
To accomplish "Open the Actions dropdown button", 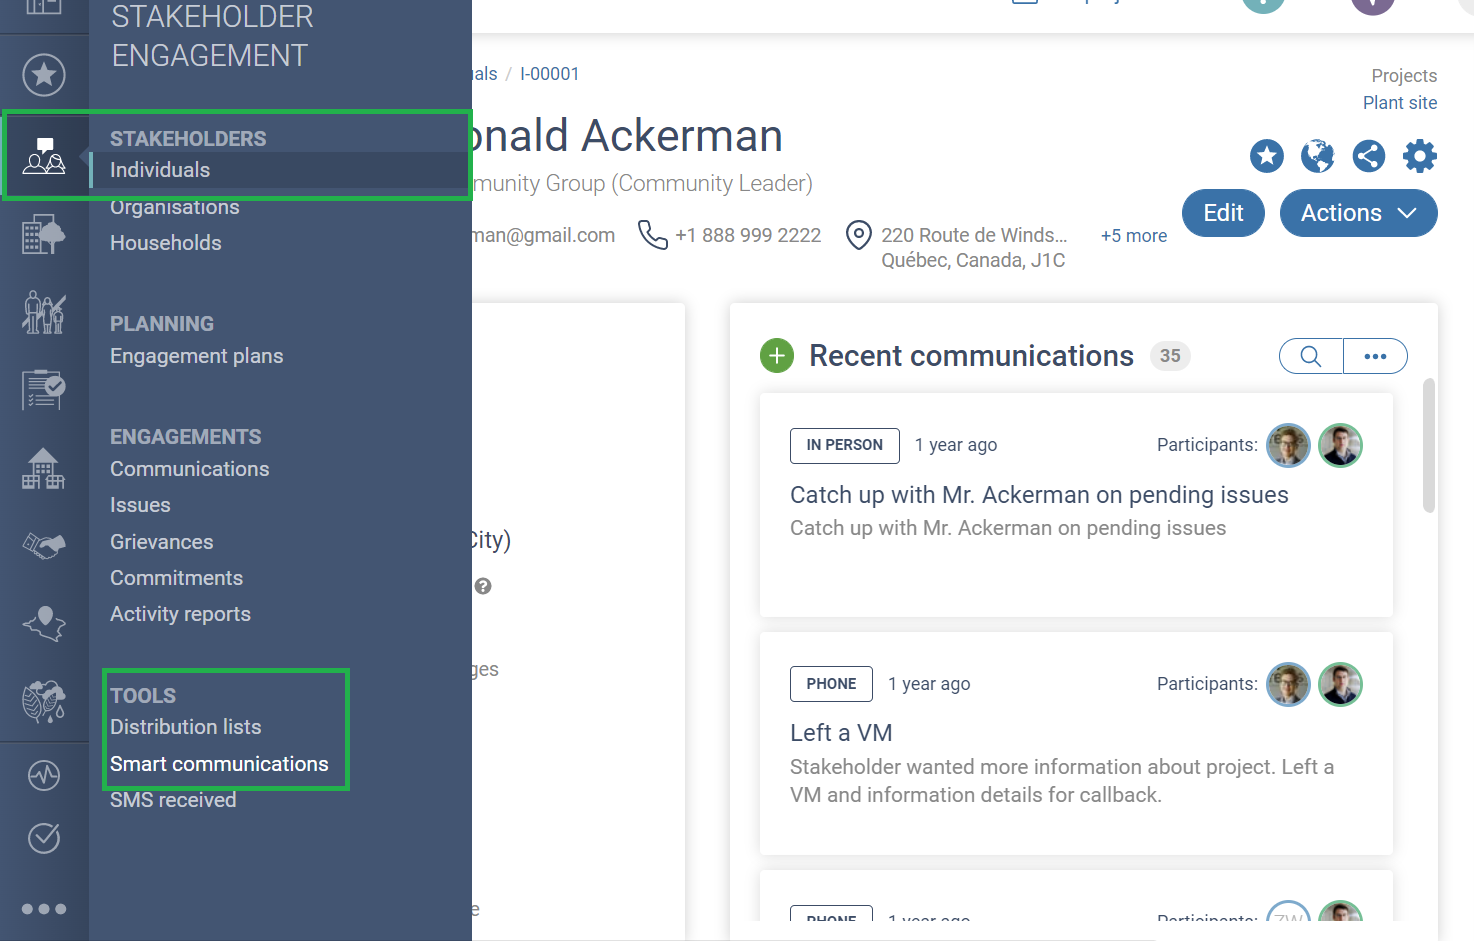I will click(1358, 213).
